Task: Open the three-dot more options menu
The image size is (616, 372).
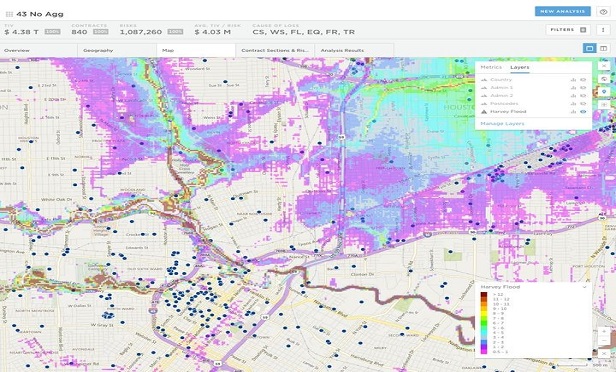Action: [x=603, y=30]
